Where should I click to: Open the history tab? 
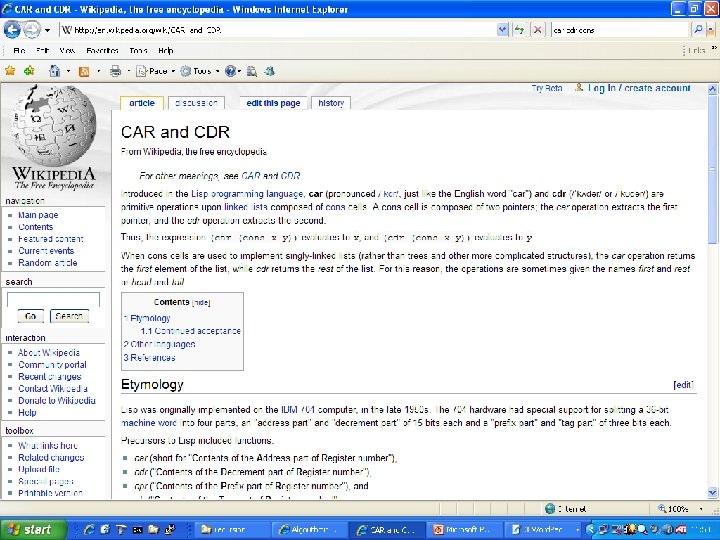331,103
